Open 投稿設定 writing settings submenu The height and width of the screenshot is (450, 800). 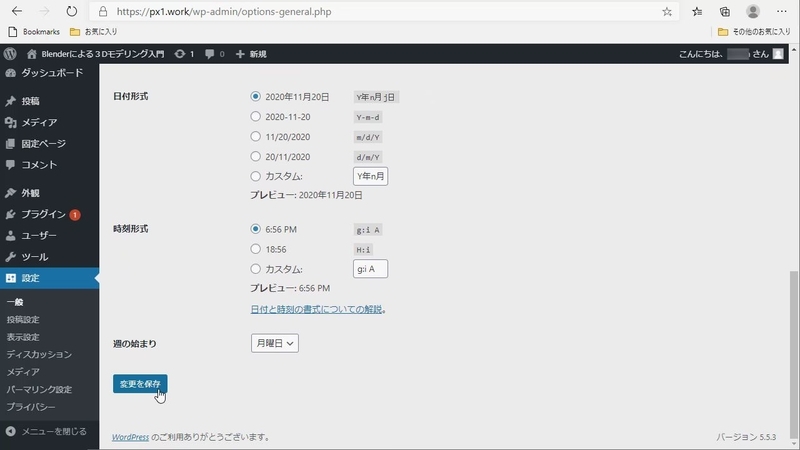point(23,319)
